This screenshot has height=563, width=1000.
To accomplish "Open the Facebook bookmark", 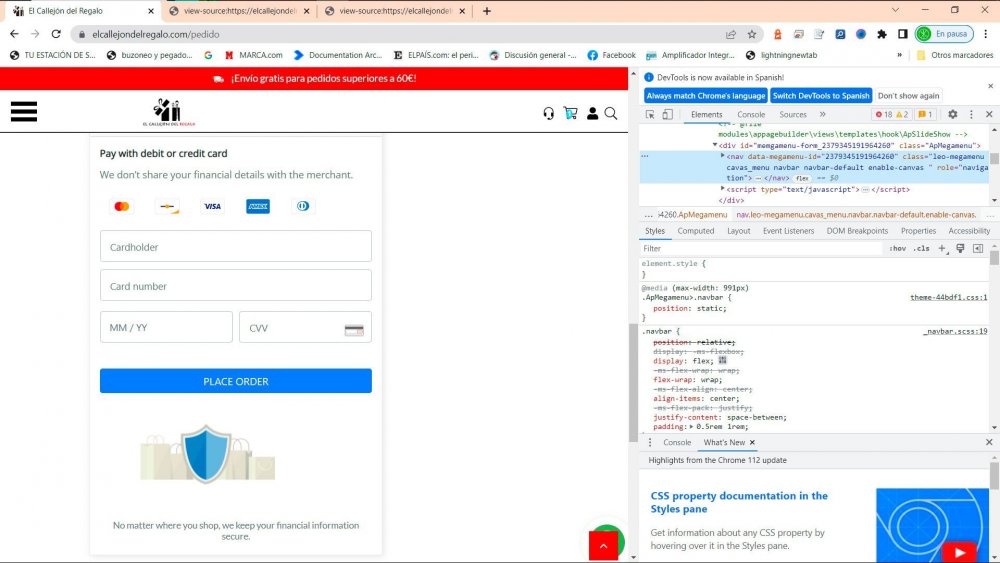I will [x=611, y=55].
